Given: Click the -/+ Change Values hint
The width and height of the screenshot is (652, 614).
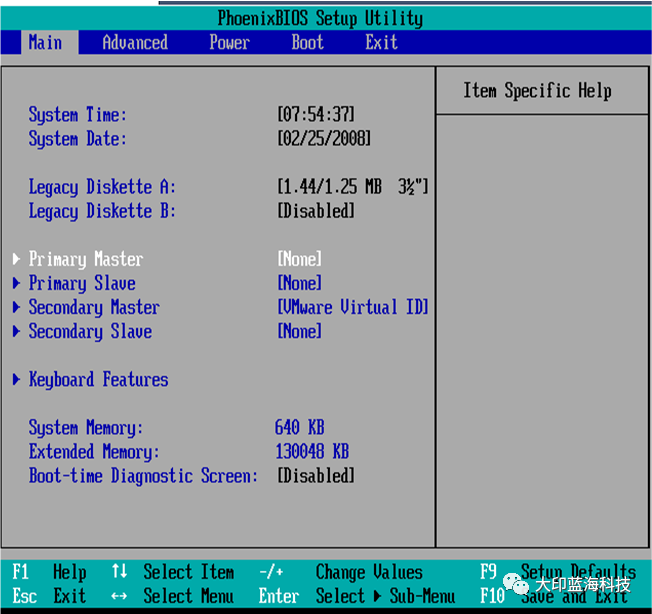Looking at the screenshot, I should click(341, 572).
